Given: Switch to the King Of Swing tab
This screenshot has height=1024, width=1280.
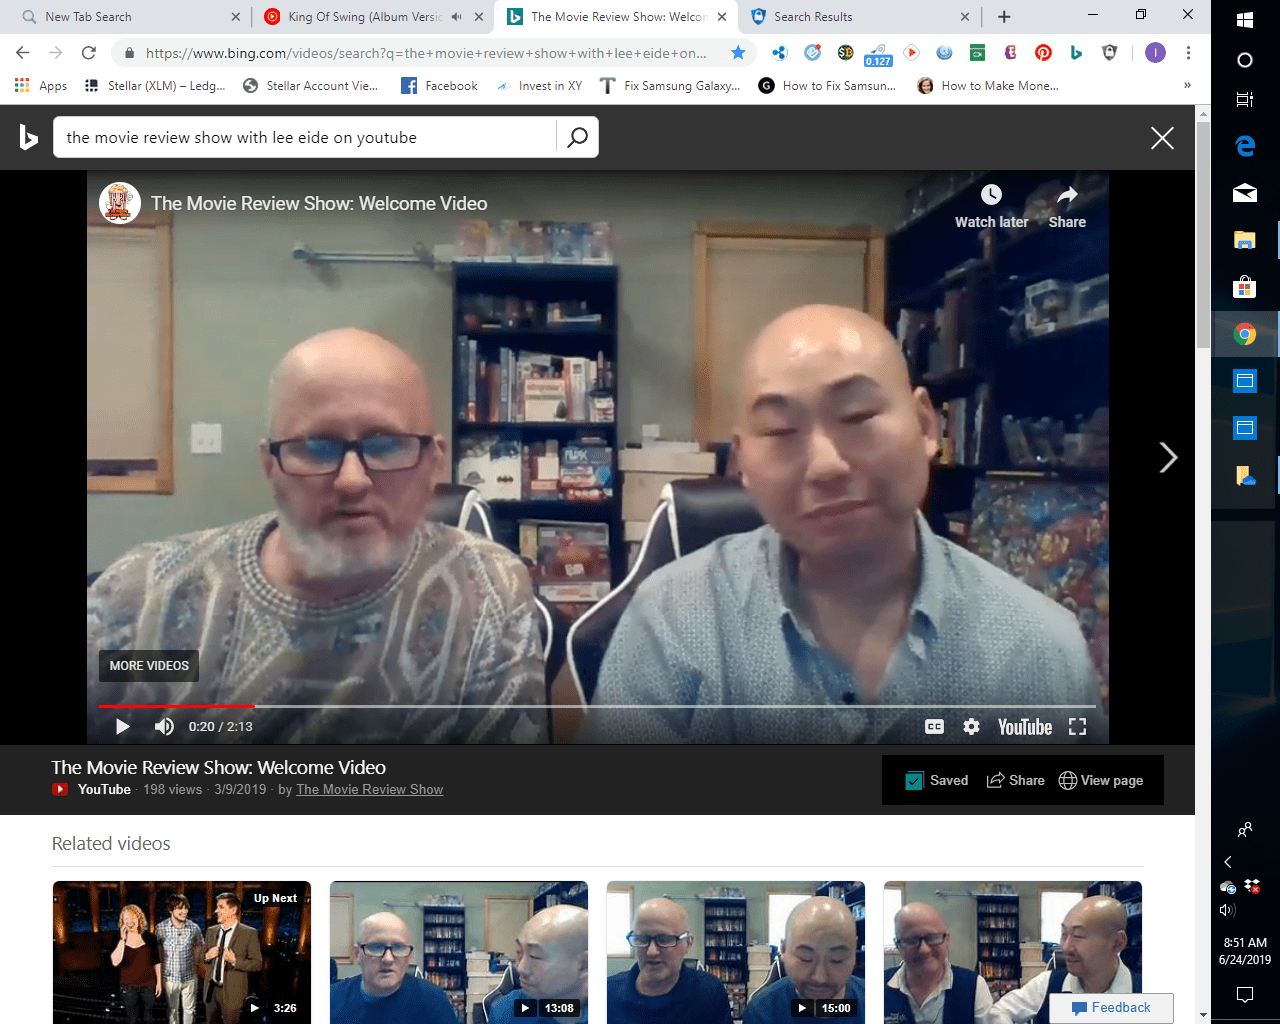Looking at the screenshot, I should 365,17.
